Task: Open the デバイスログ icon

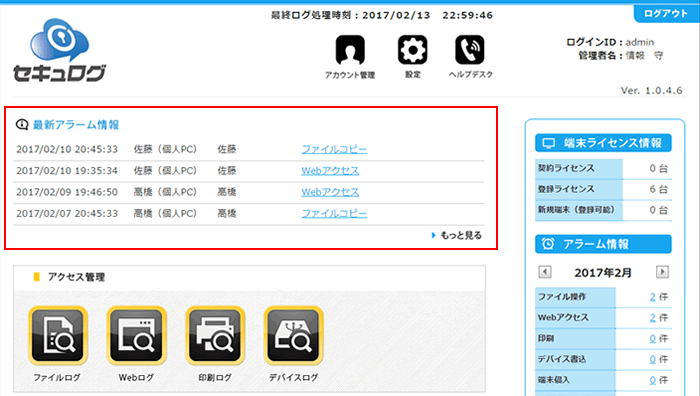Action: click(293, 335)
